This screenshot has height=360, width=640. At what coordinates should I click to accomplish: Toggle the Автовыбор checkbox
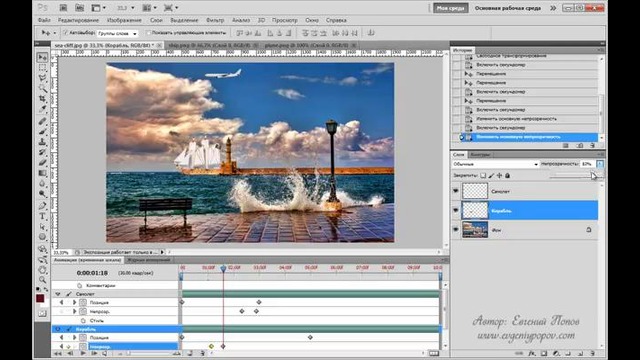(x=65, y=33)
